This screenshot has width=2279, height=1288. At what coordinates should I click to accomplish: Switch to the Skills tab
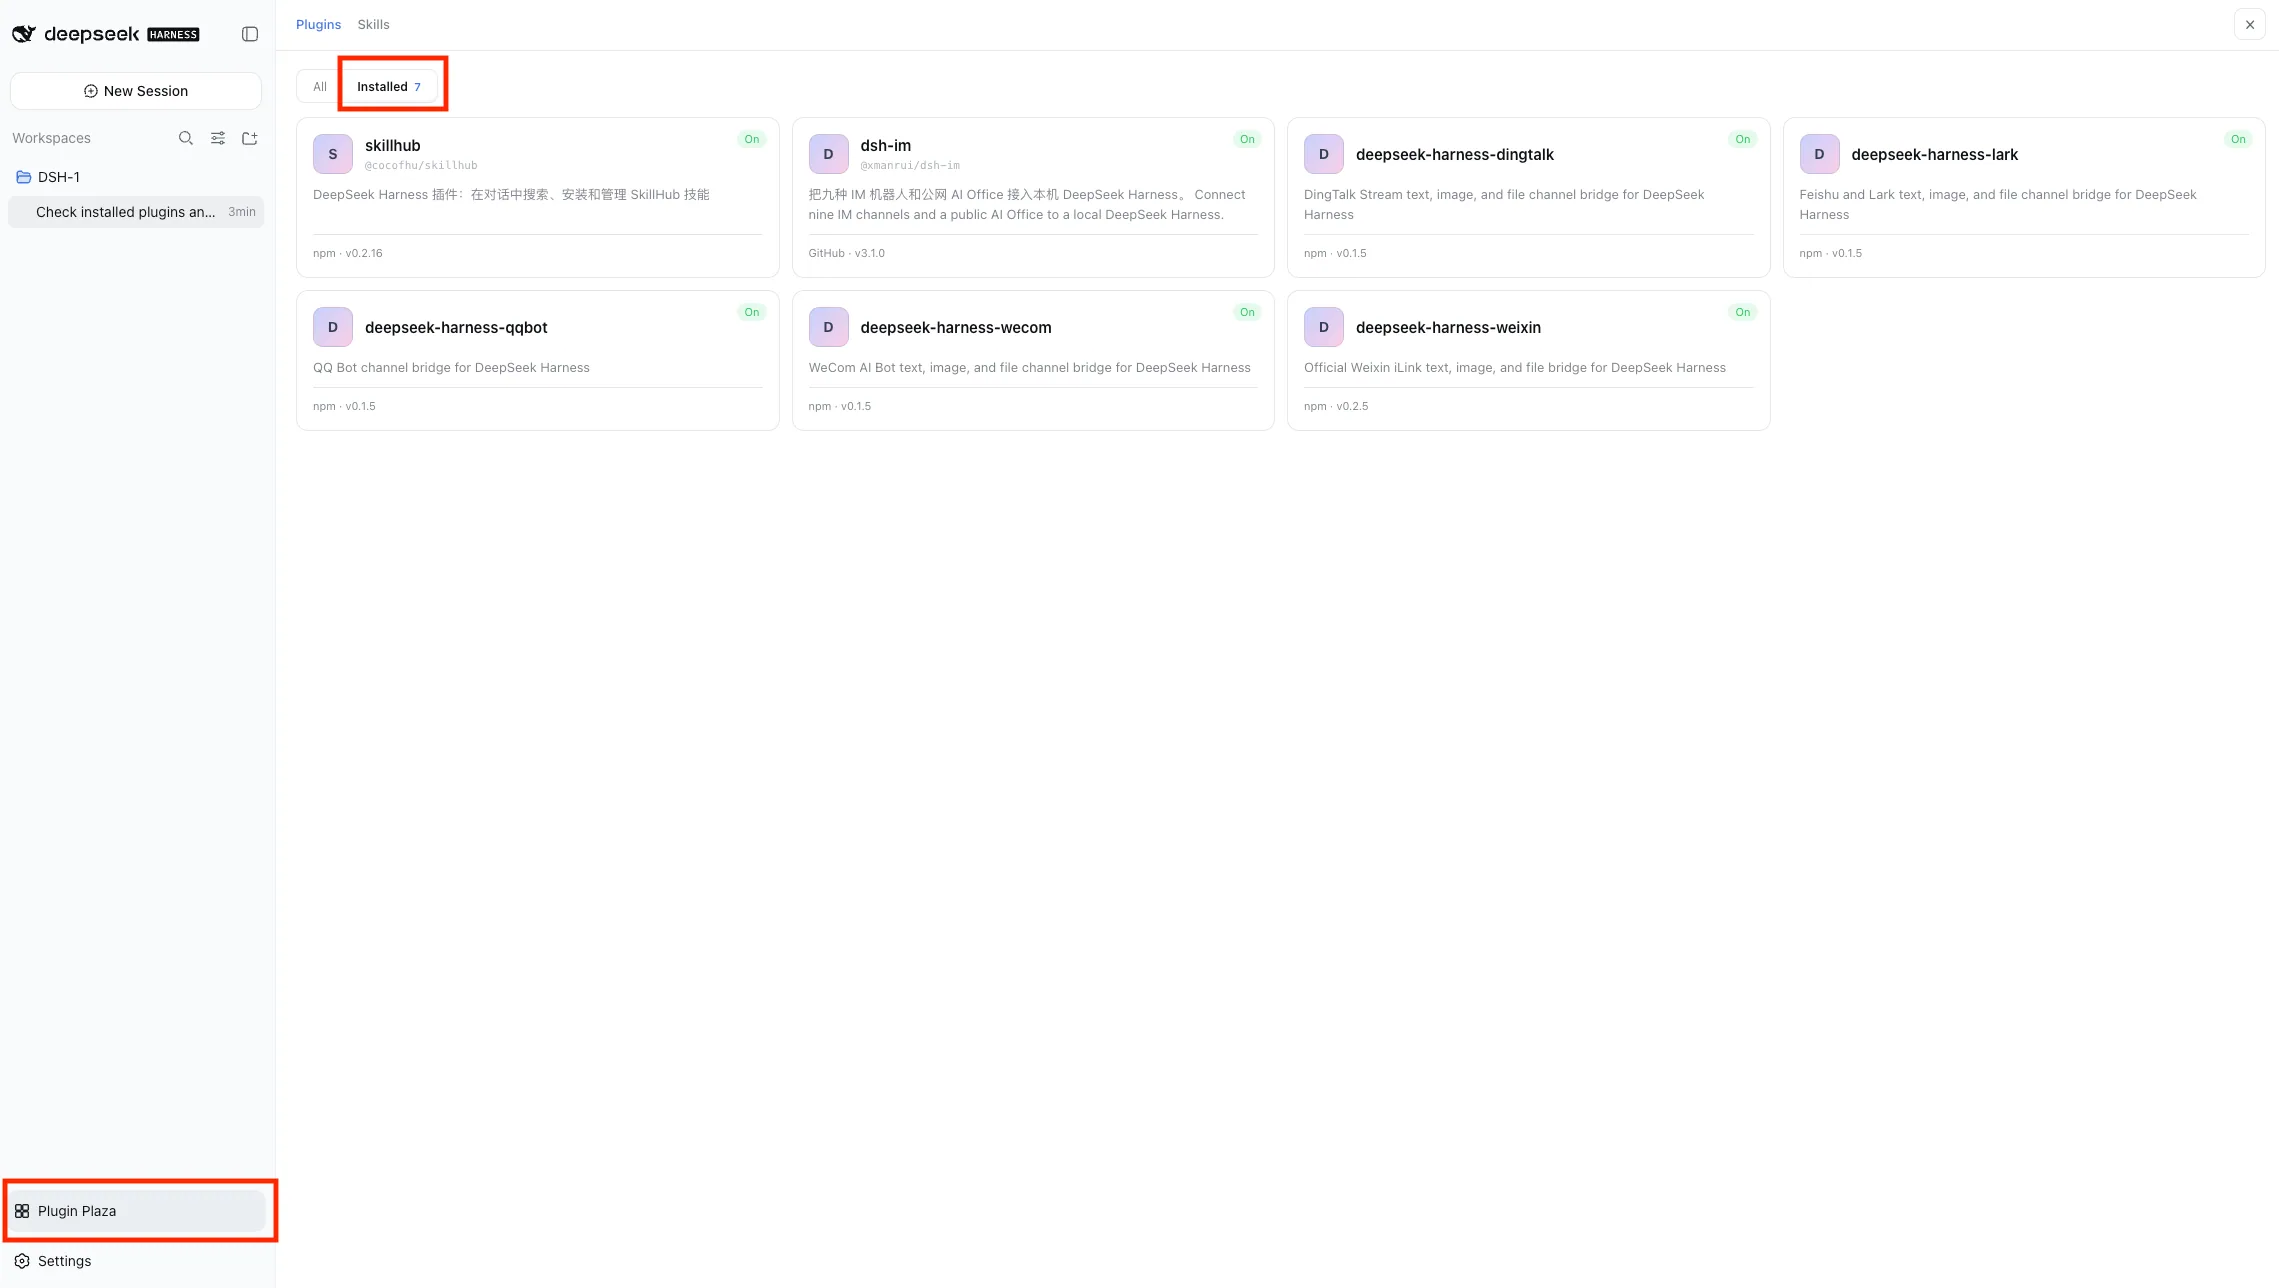tap(373, 25)
